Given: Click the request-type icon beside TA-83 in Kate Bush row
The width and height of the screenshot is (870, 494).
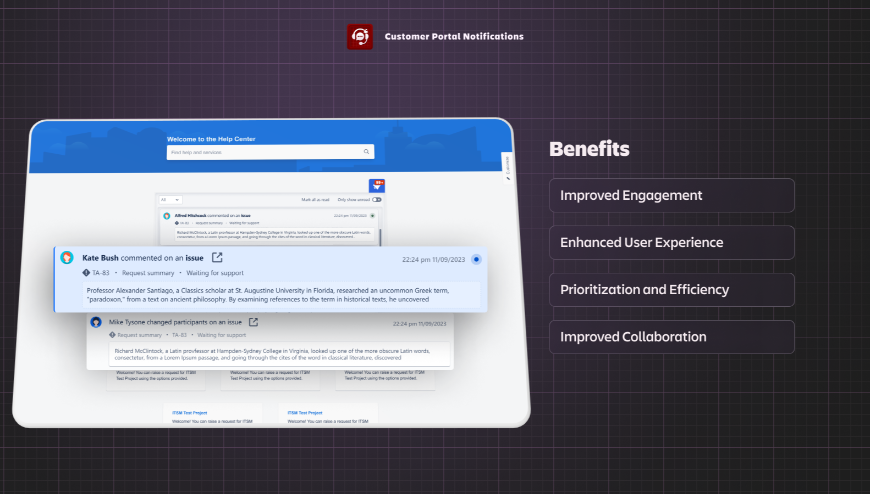Looking at the screenshot, I should tap(86, 273).
